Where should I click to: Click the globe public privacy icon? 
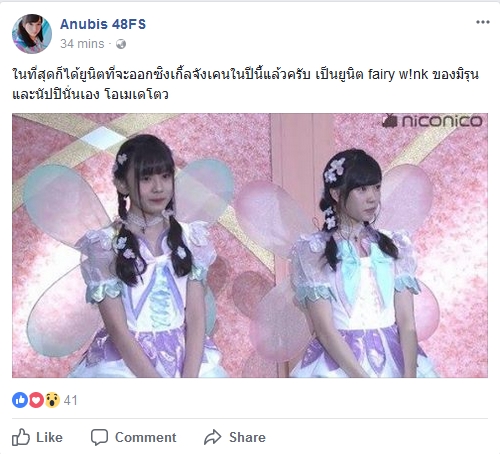[121, 44]
